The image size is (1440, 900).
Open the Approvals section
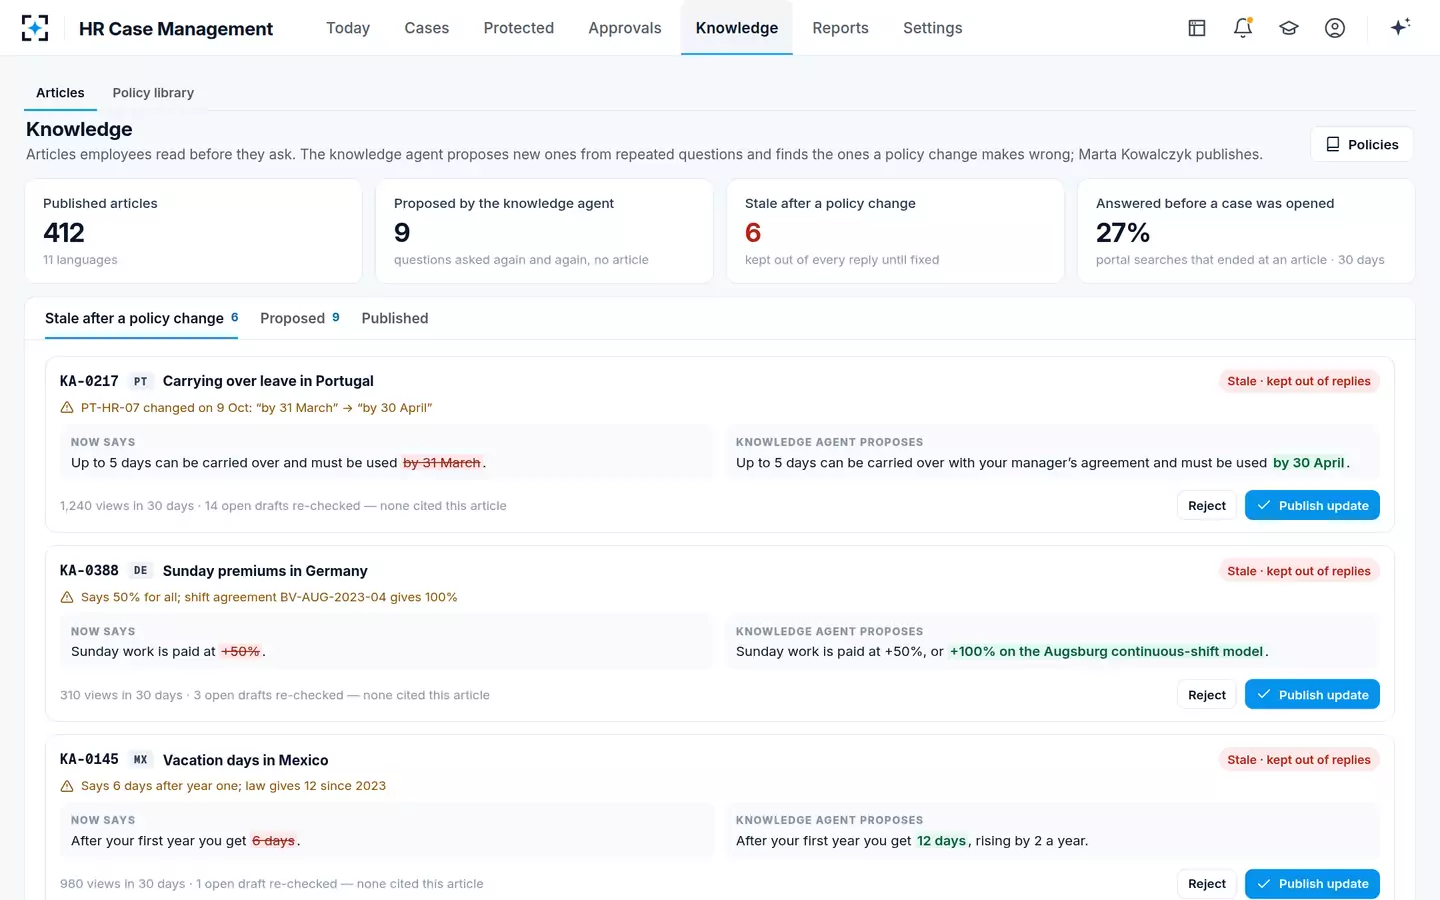625,28
